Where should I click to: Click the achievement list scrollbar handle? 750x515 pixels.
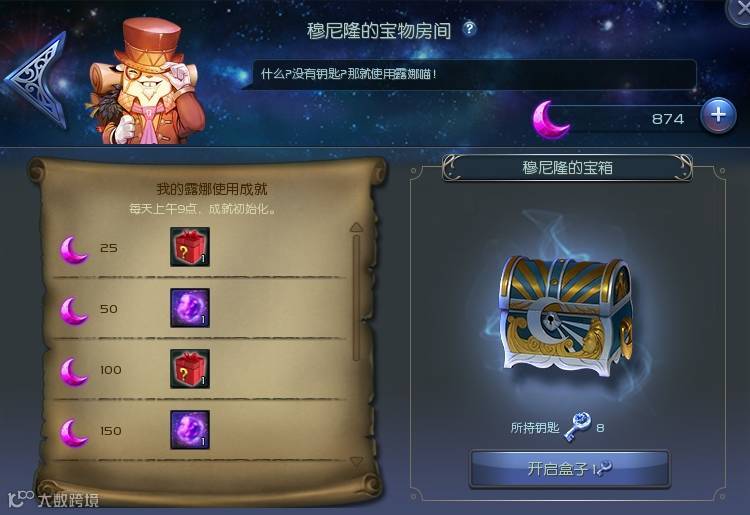pyautogui.click(x=356, y=297)
